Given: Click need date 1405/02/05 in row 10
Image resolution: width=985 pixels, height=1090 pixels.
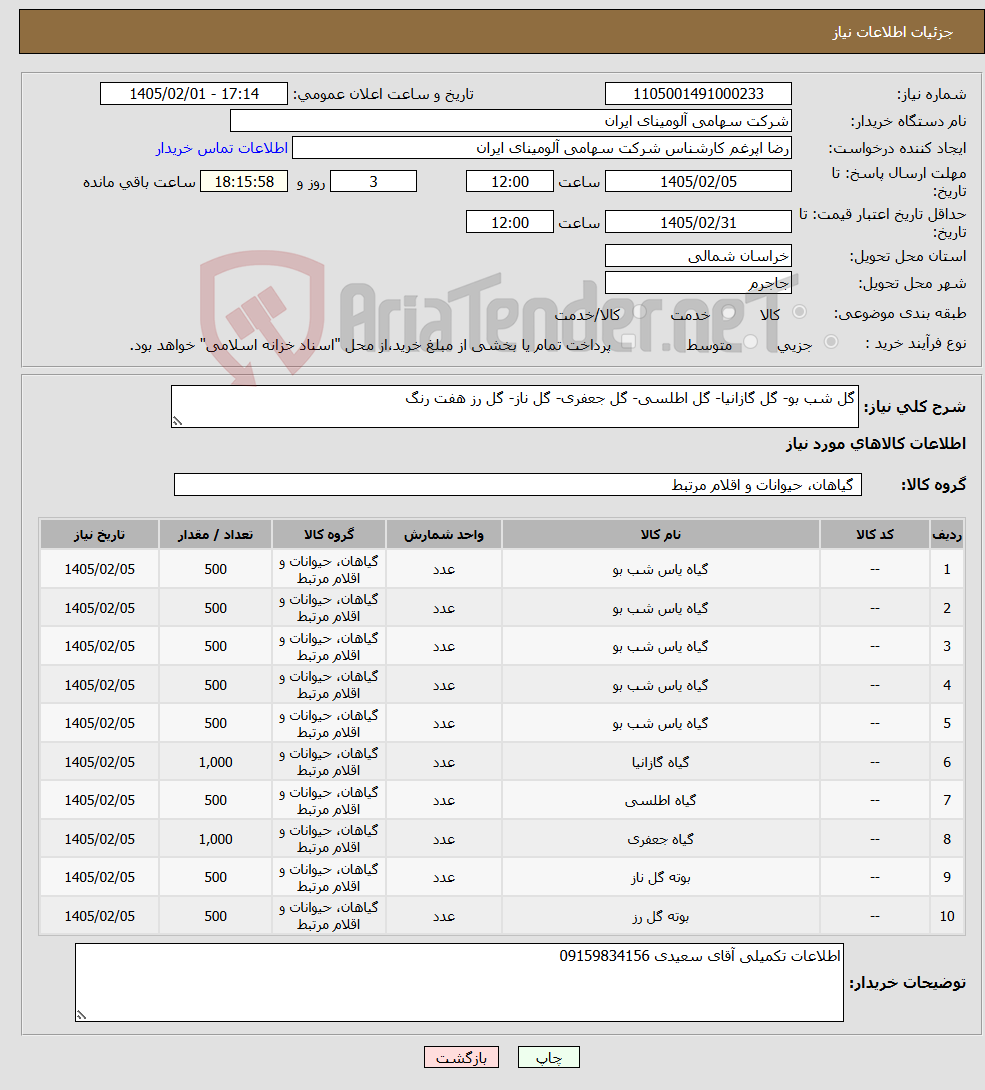Looking at the screenshot, I should click(99, 917).
